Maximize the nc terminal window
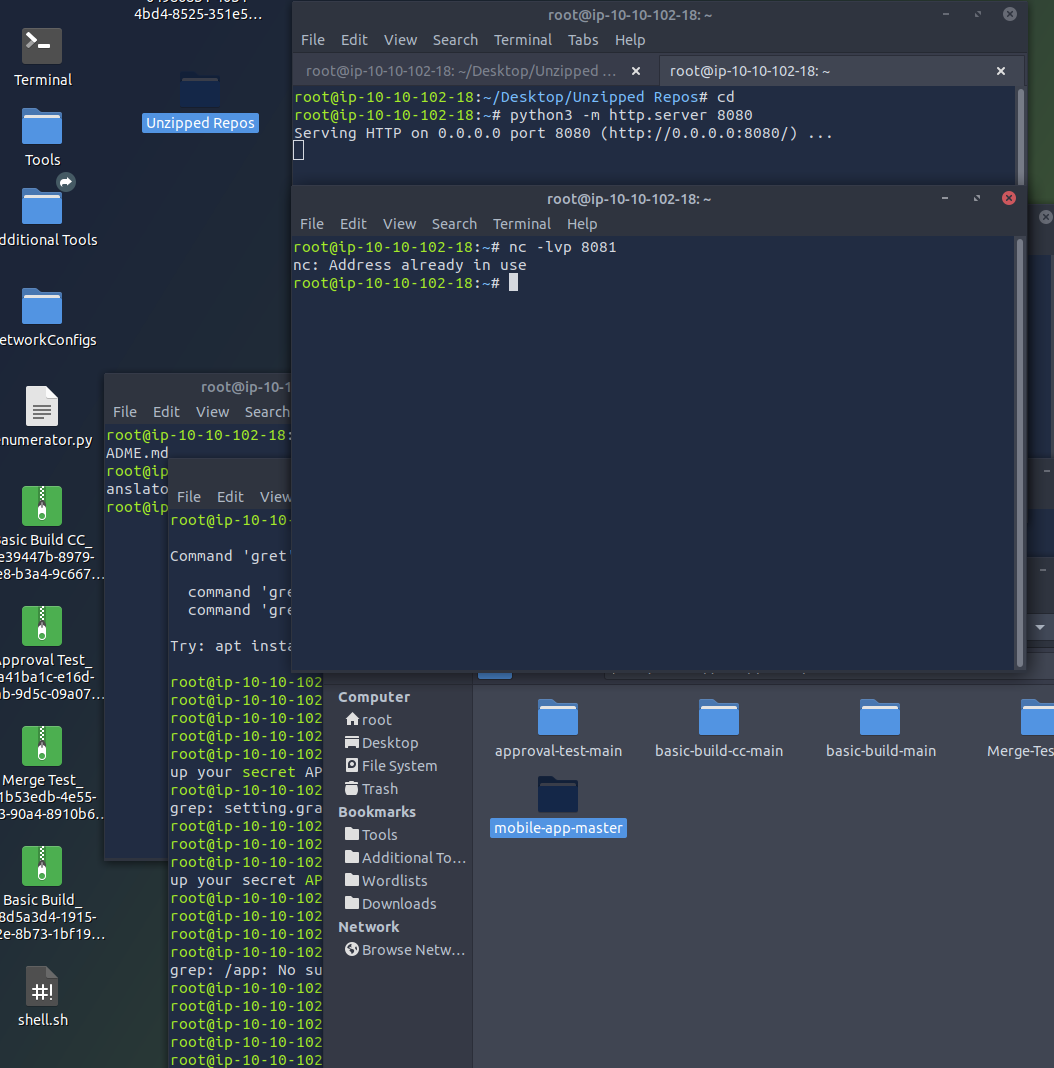Image resolution: width=1054 pixels, height=1068 pixels. (977, 198)
